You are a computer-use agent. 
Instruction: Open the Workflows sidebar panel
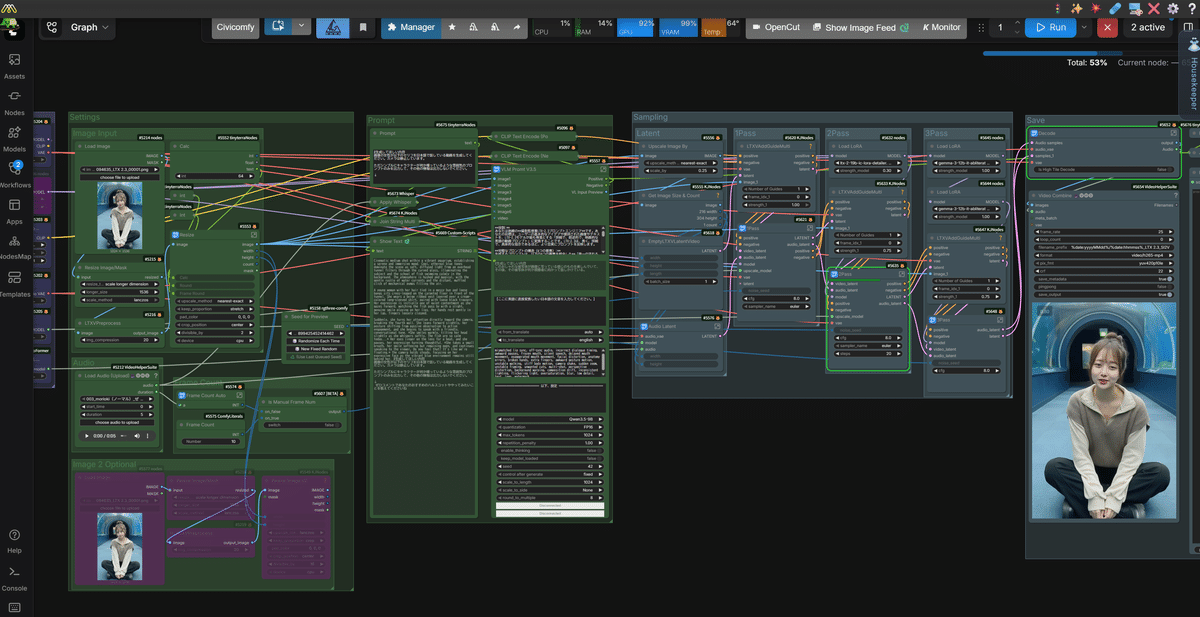(14, 174)
